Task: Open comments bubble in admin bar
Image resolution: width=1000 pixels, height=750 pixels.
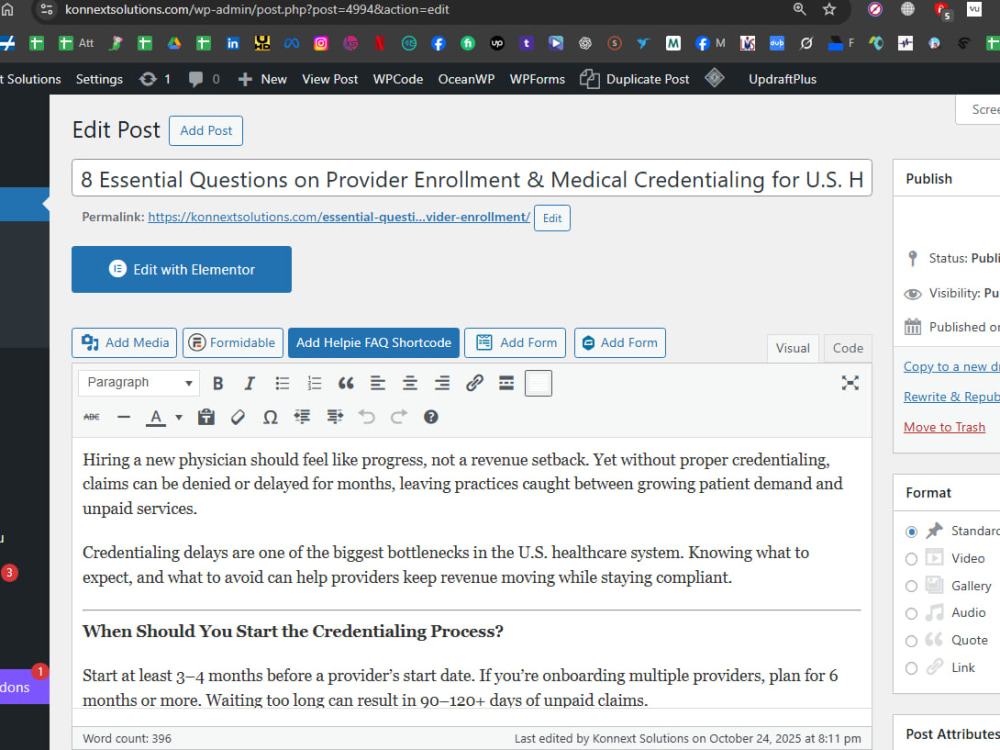Action: click(x=204, y=79)
